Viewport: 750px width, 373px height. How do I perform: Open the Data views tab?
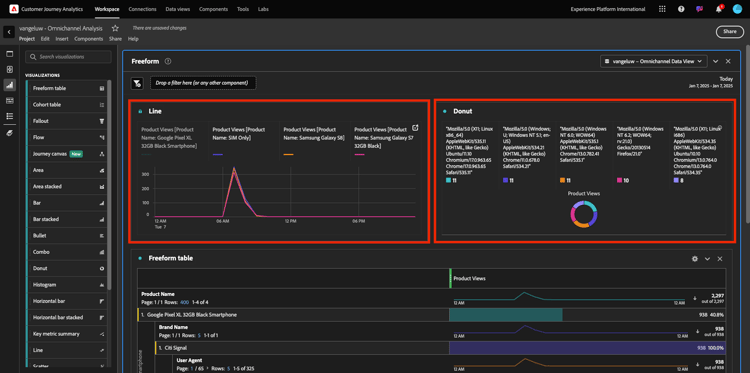tap(177, 9)
